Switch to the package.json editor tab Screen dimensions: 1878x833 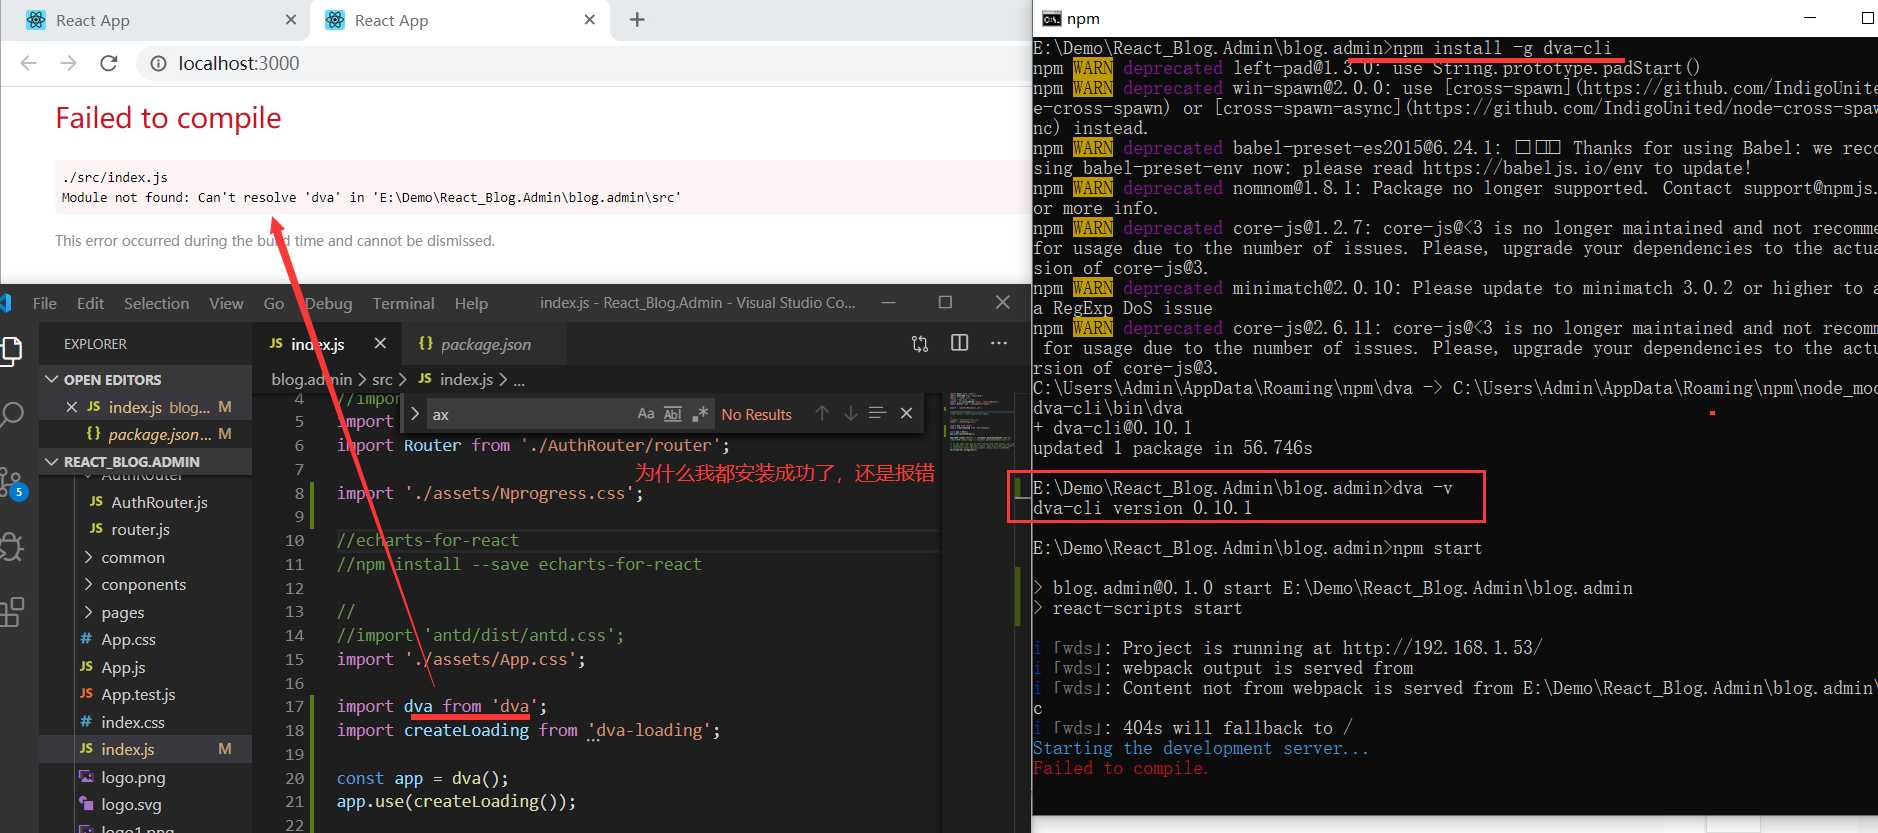click(485, 344)
